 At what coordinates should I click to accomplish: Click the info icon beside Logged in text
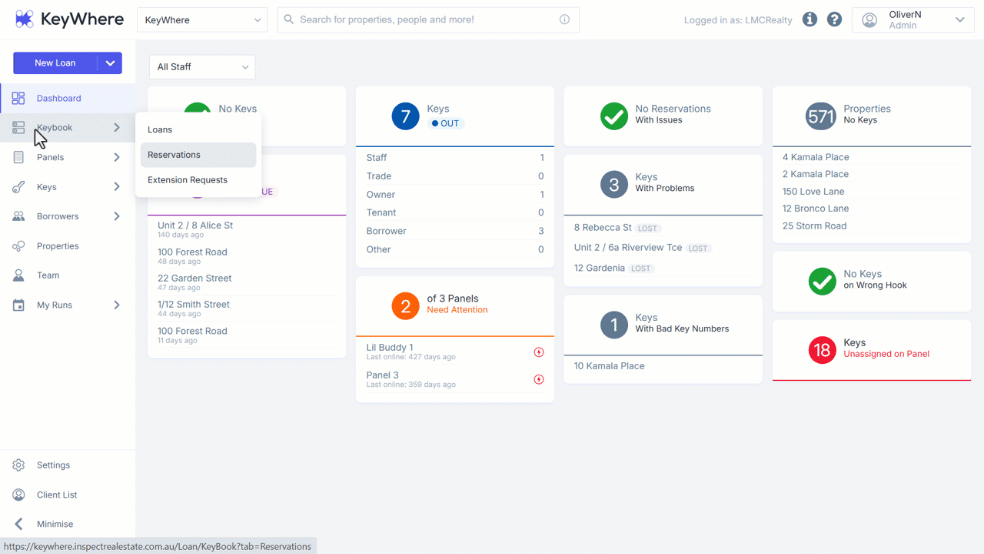pos(810,19)
